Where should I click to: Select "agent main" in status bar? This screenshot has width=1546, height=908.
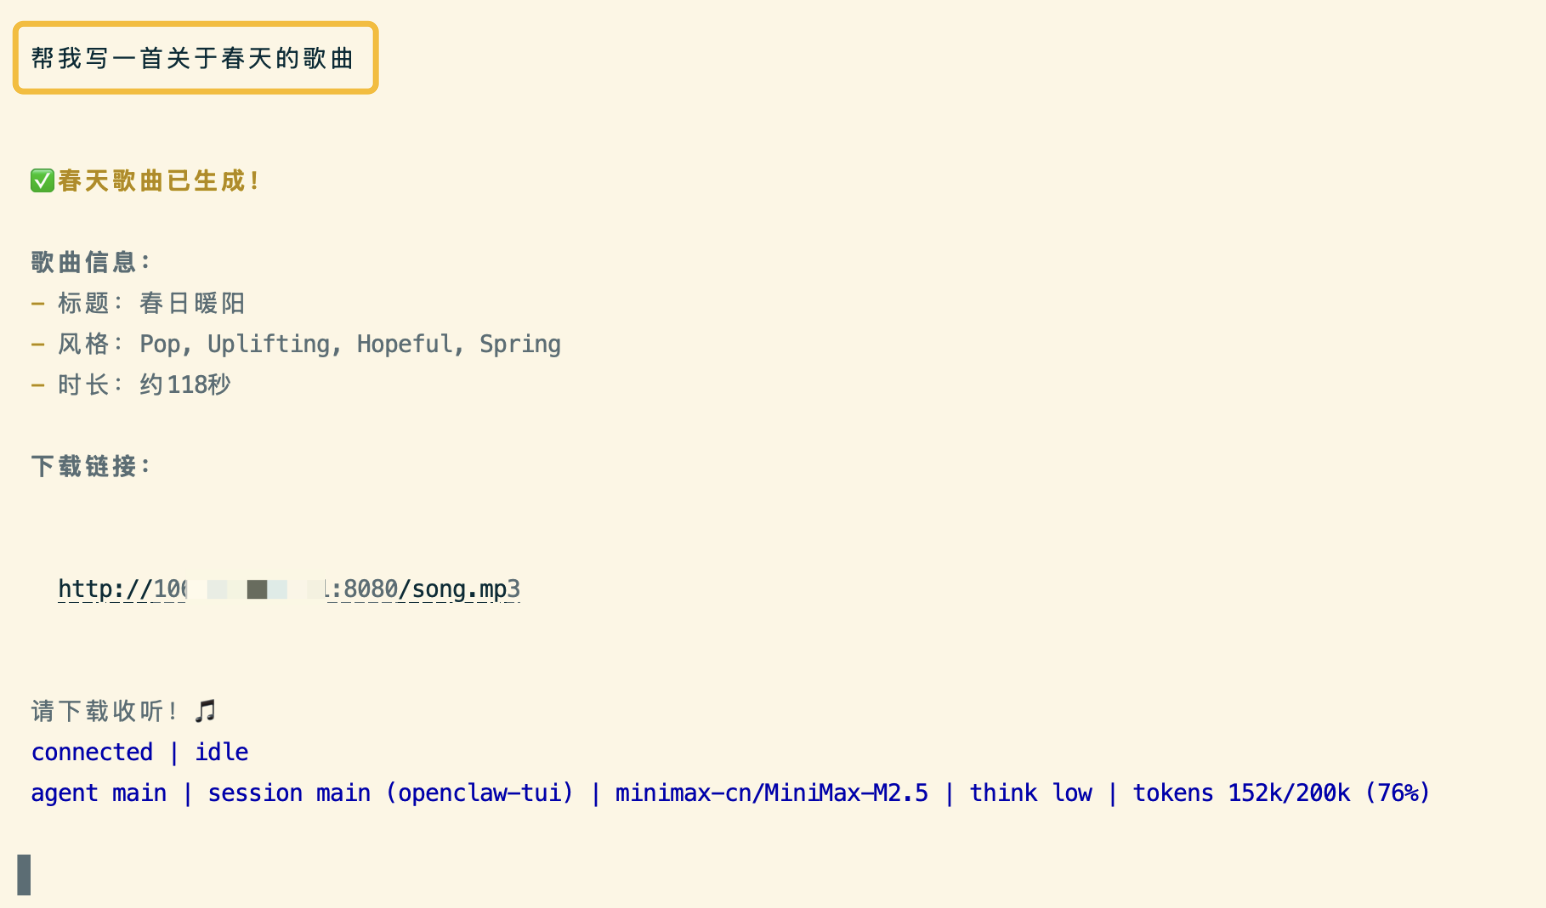[x=99, y=793]
